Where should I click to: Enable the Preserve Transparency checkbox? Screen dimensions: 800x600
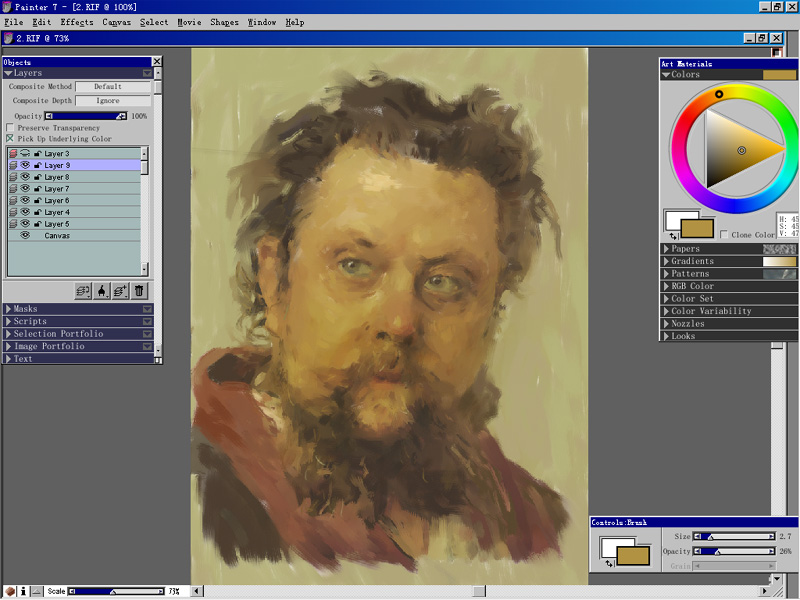click(x=10, y=128)
